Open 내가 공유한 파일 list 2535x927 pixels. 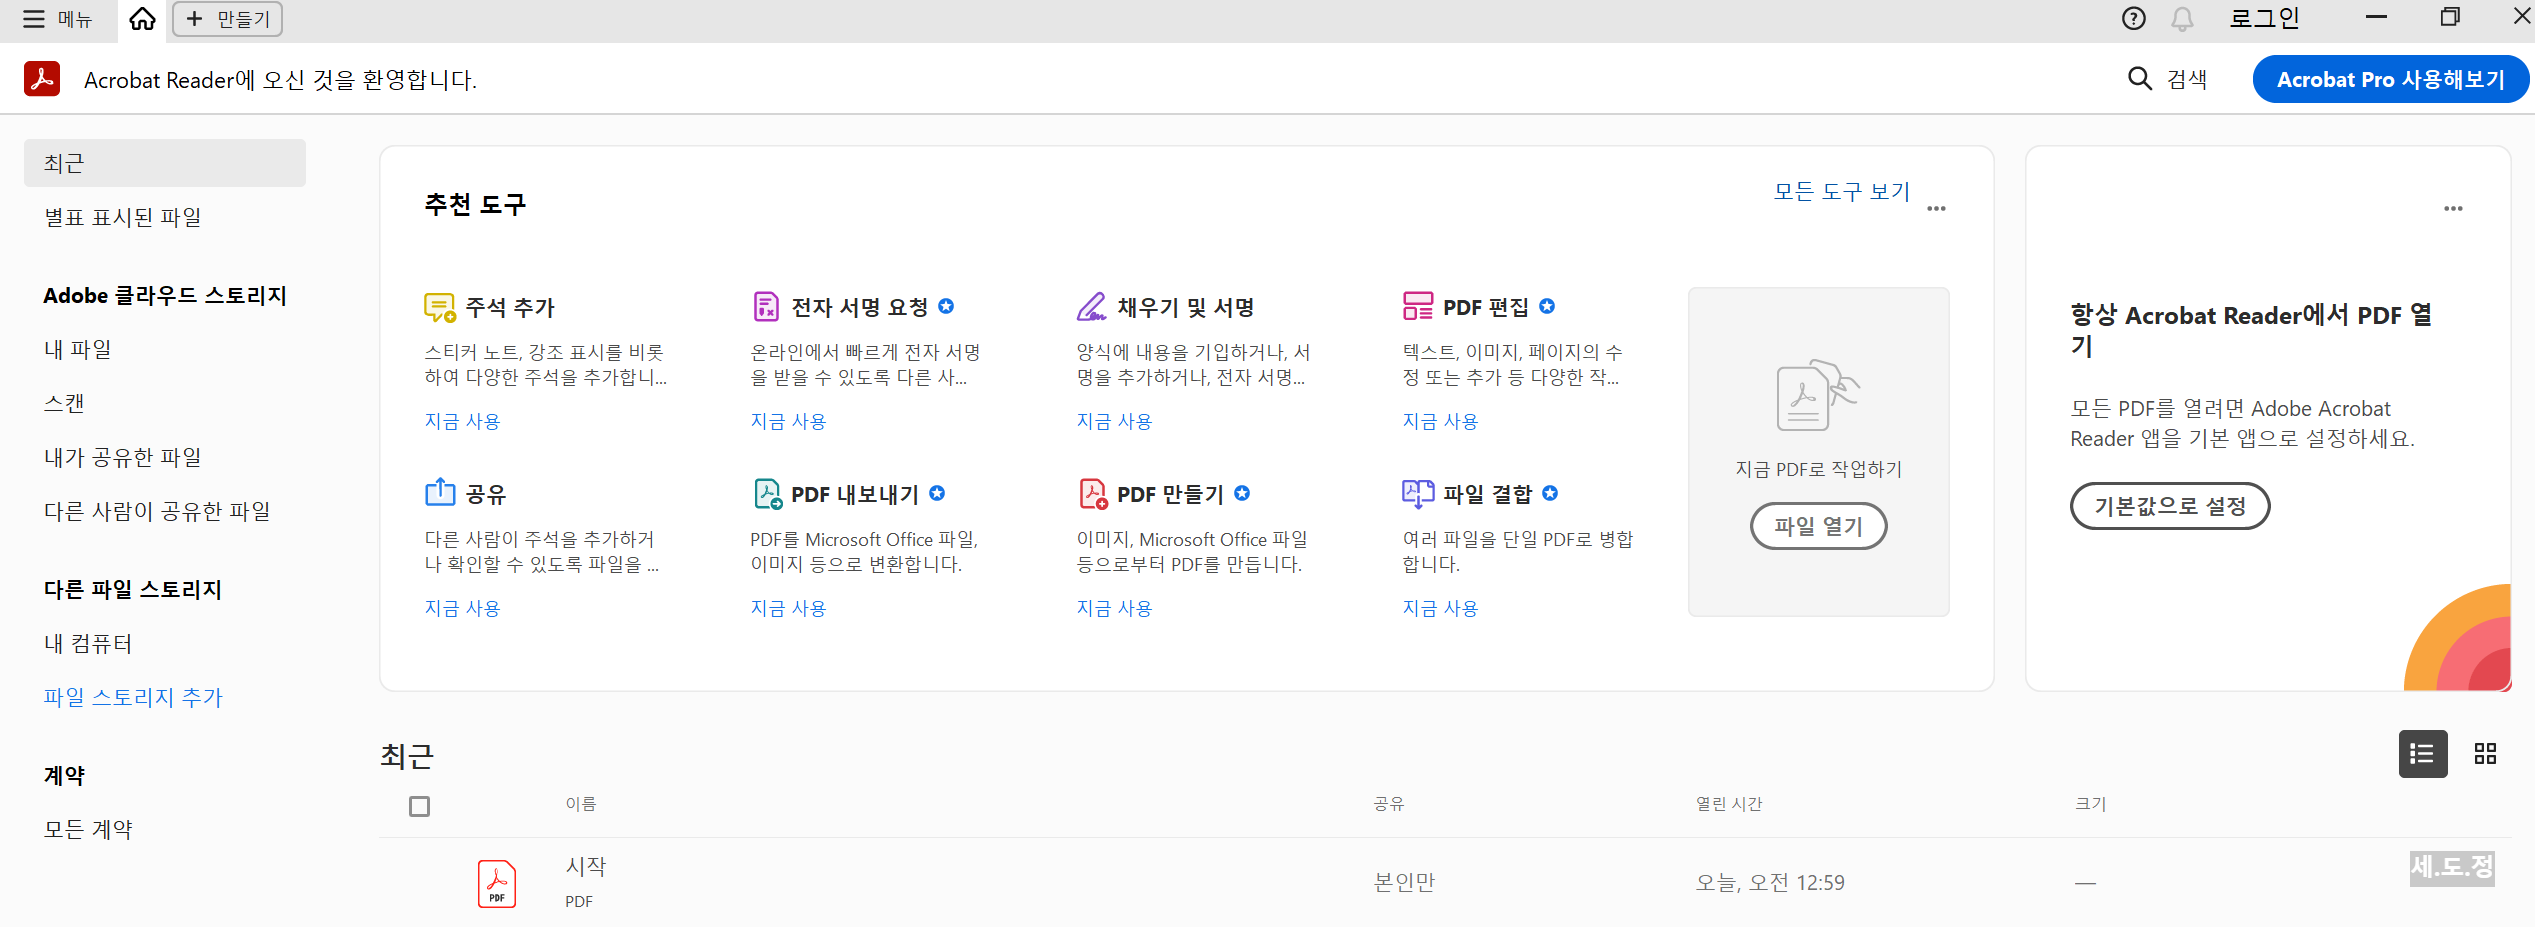[x=123, y=457]
